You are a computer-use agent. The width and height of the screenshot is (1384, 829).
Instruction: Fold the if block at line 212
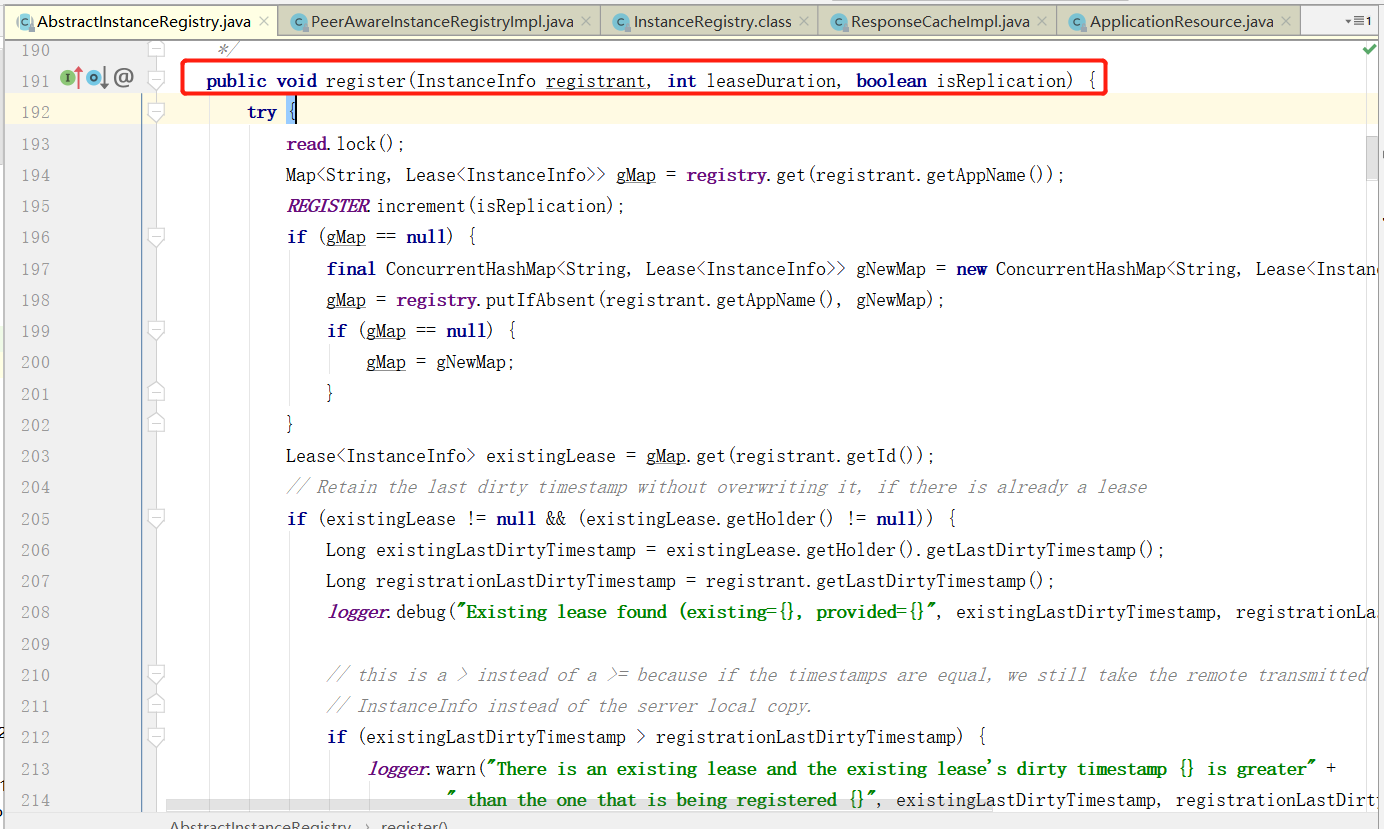point(155,737)
